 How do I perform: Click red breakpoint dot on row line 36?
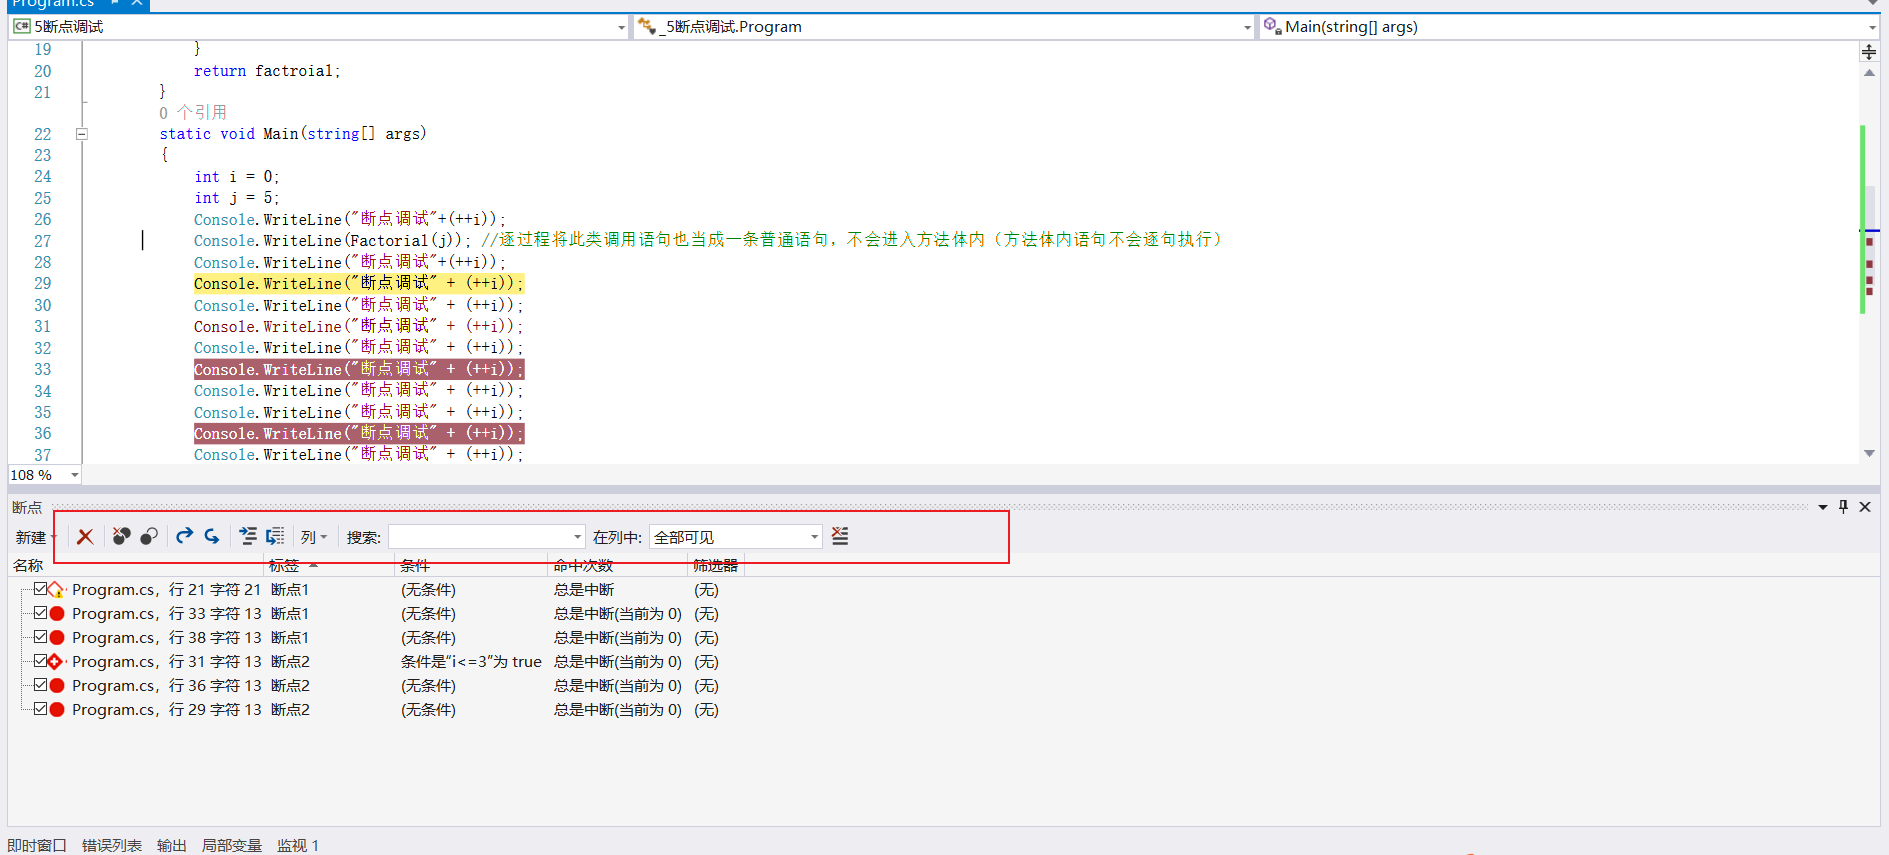tap(57, 686)
